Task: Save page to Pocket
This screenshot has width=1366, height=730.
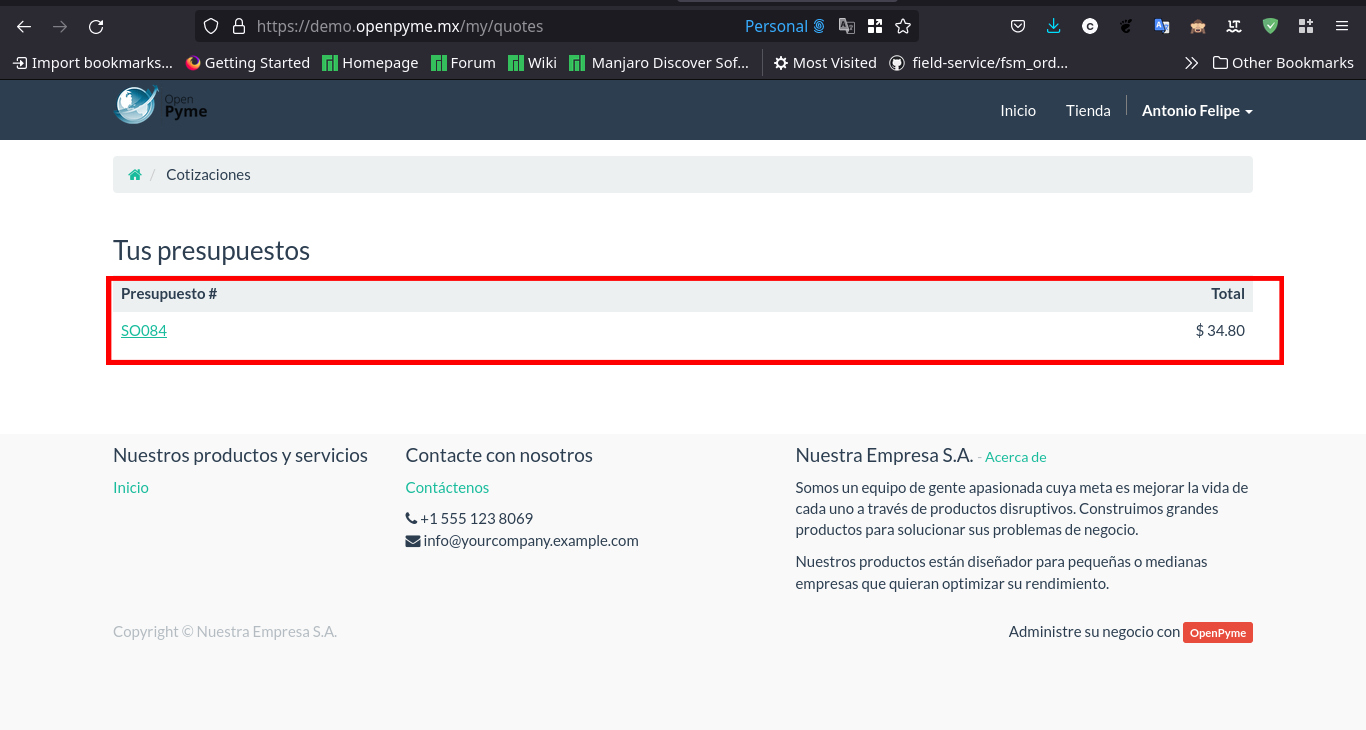Action: click(1018, 27)
